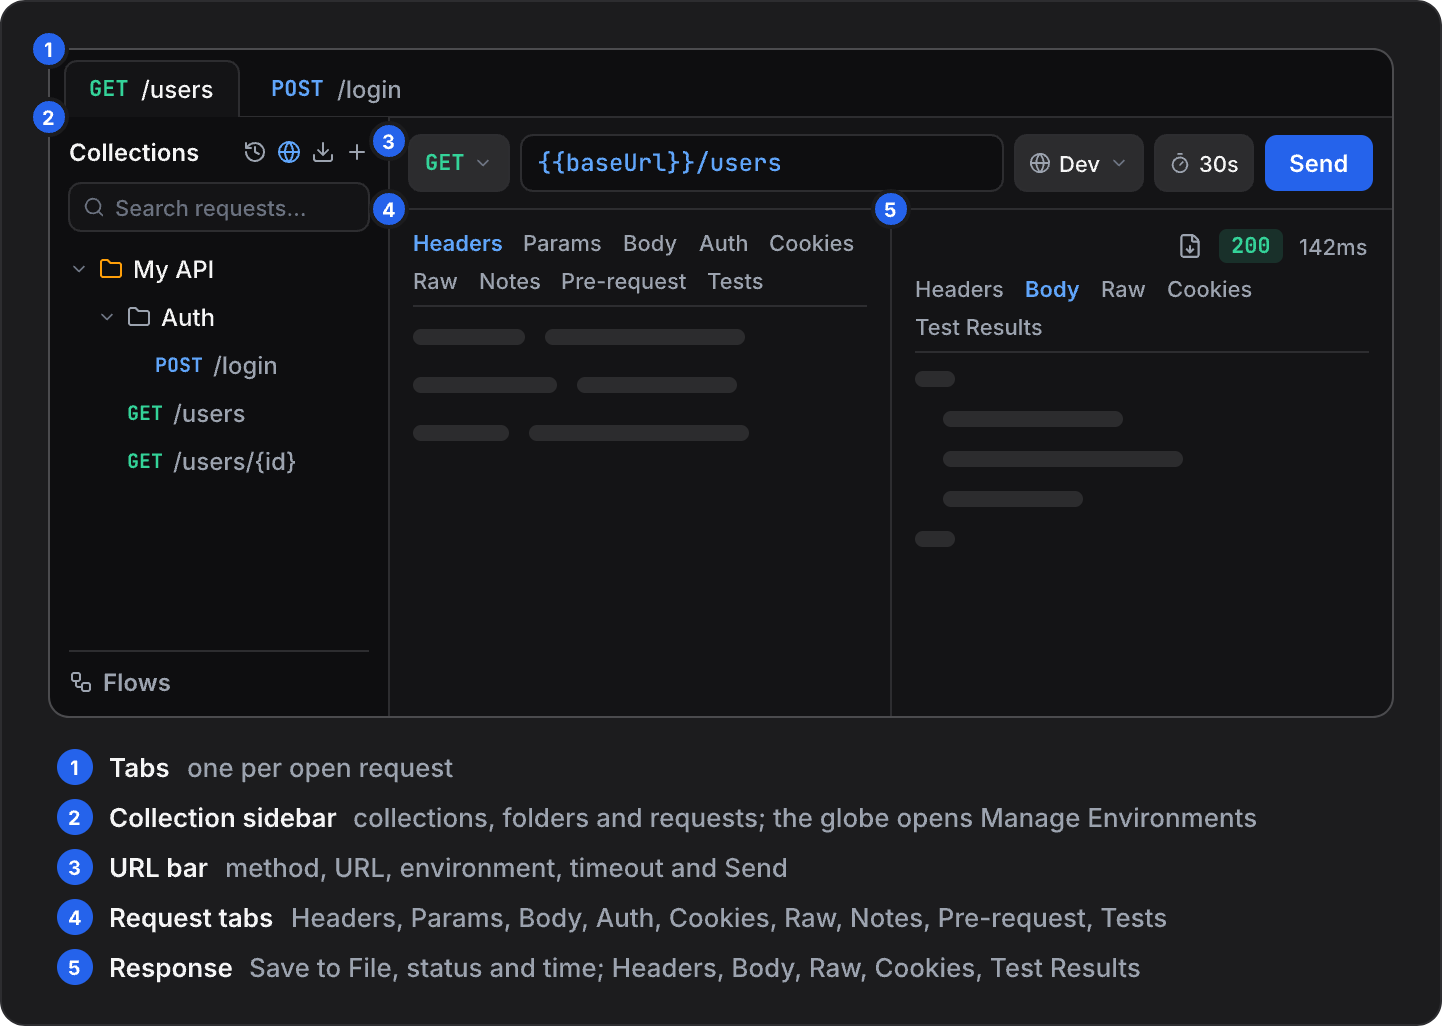Open Manage Environments via globe icon
The image size is (1442, 1026).
289,152
